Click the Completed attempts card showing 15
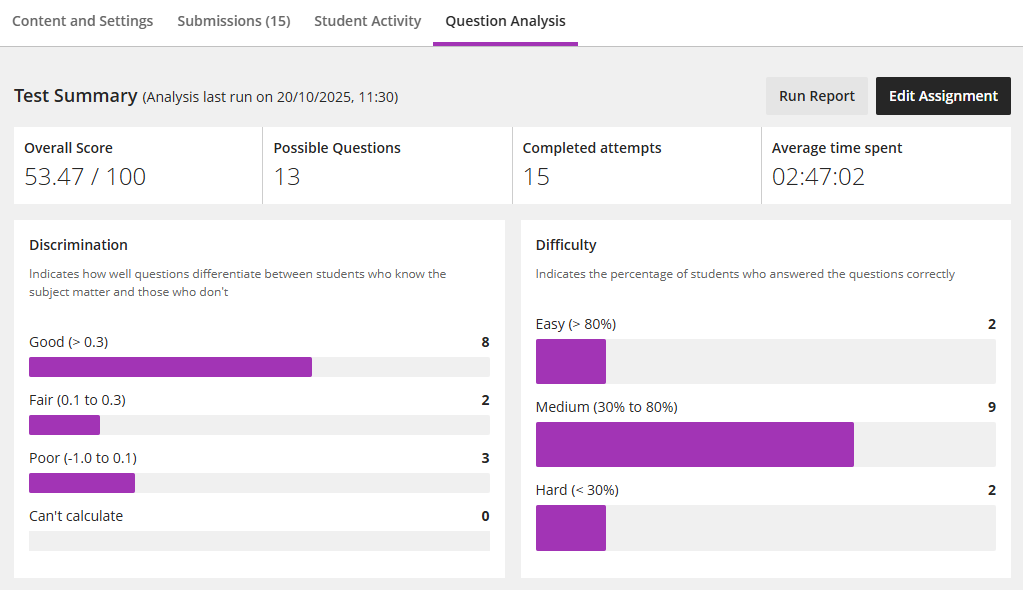1023x590 pixels. pyautogui.click(x=636, y=165)
